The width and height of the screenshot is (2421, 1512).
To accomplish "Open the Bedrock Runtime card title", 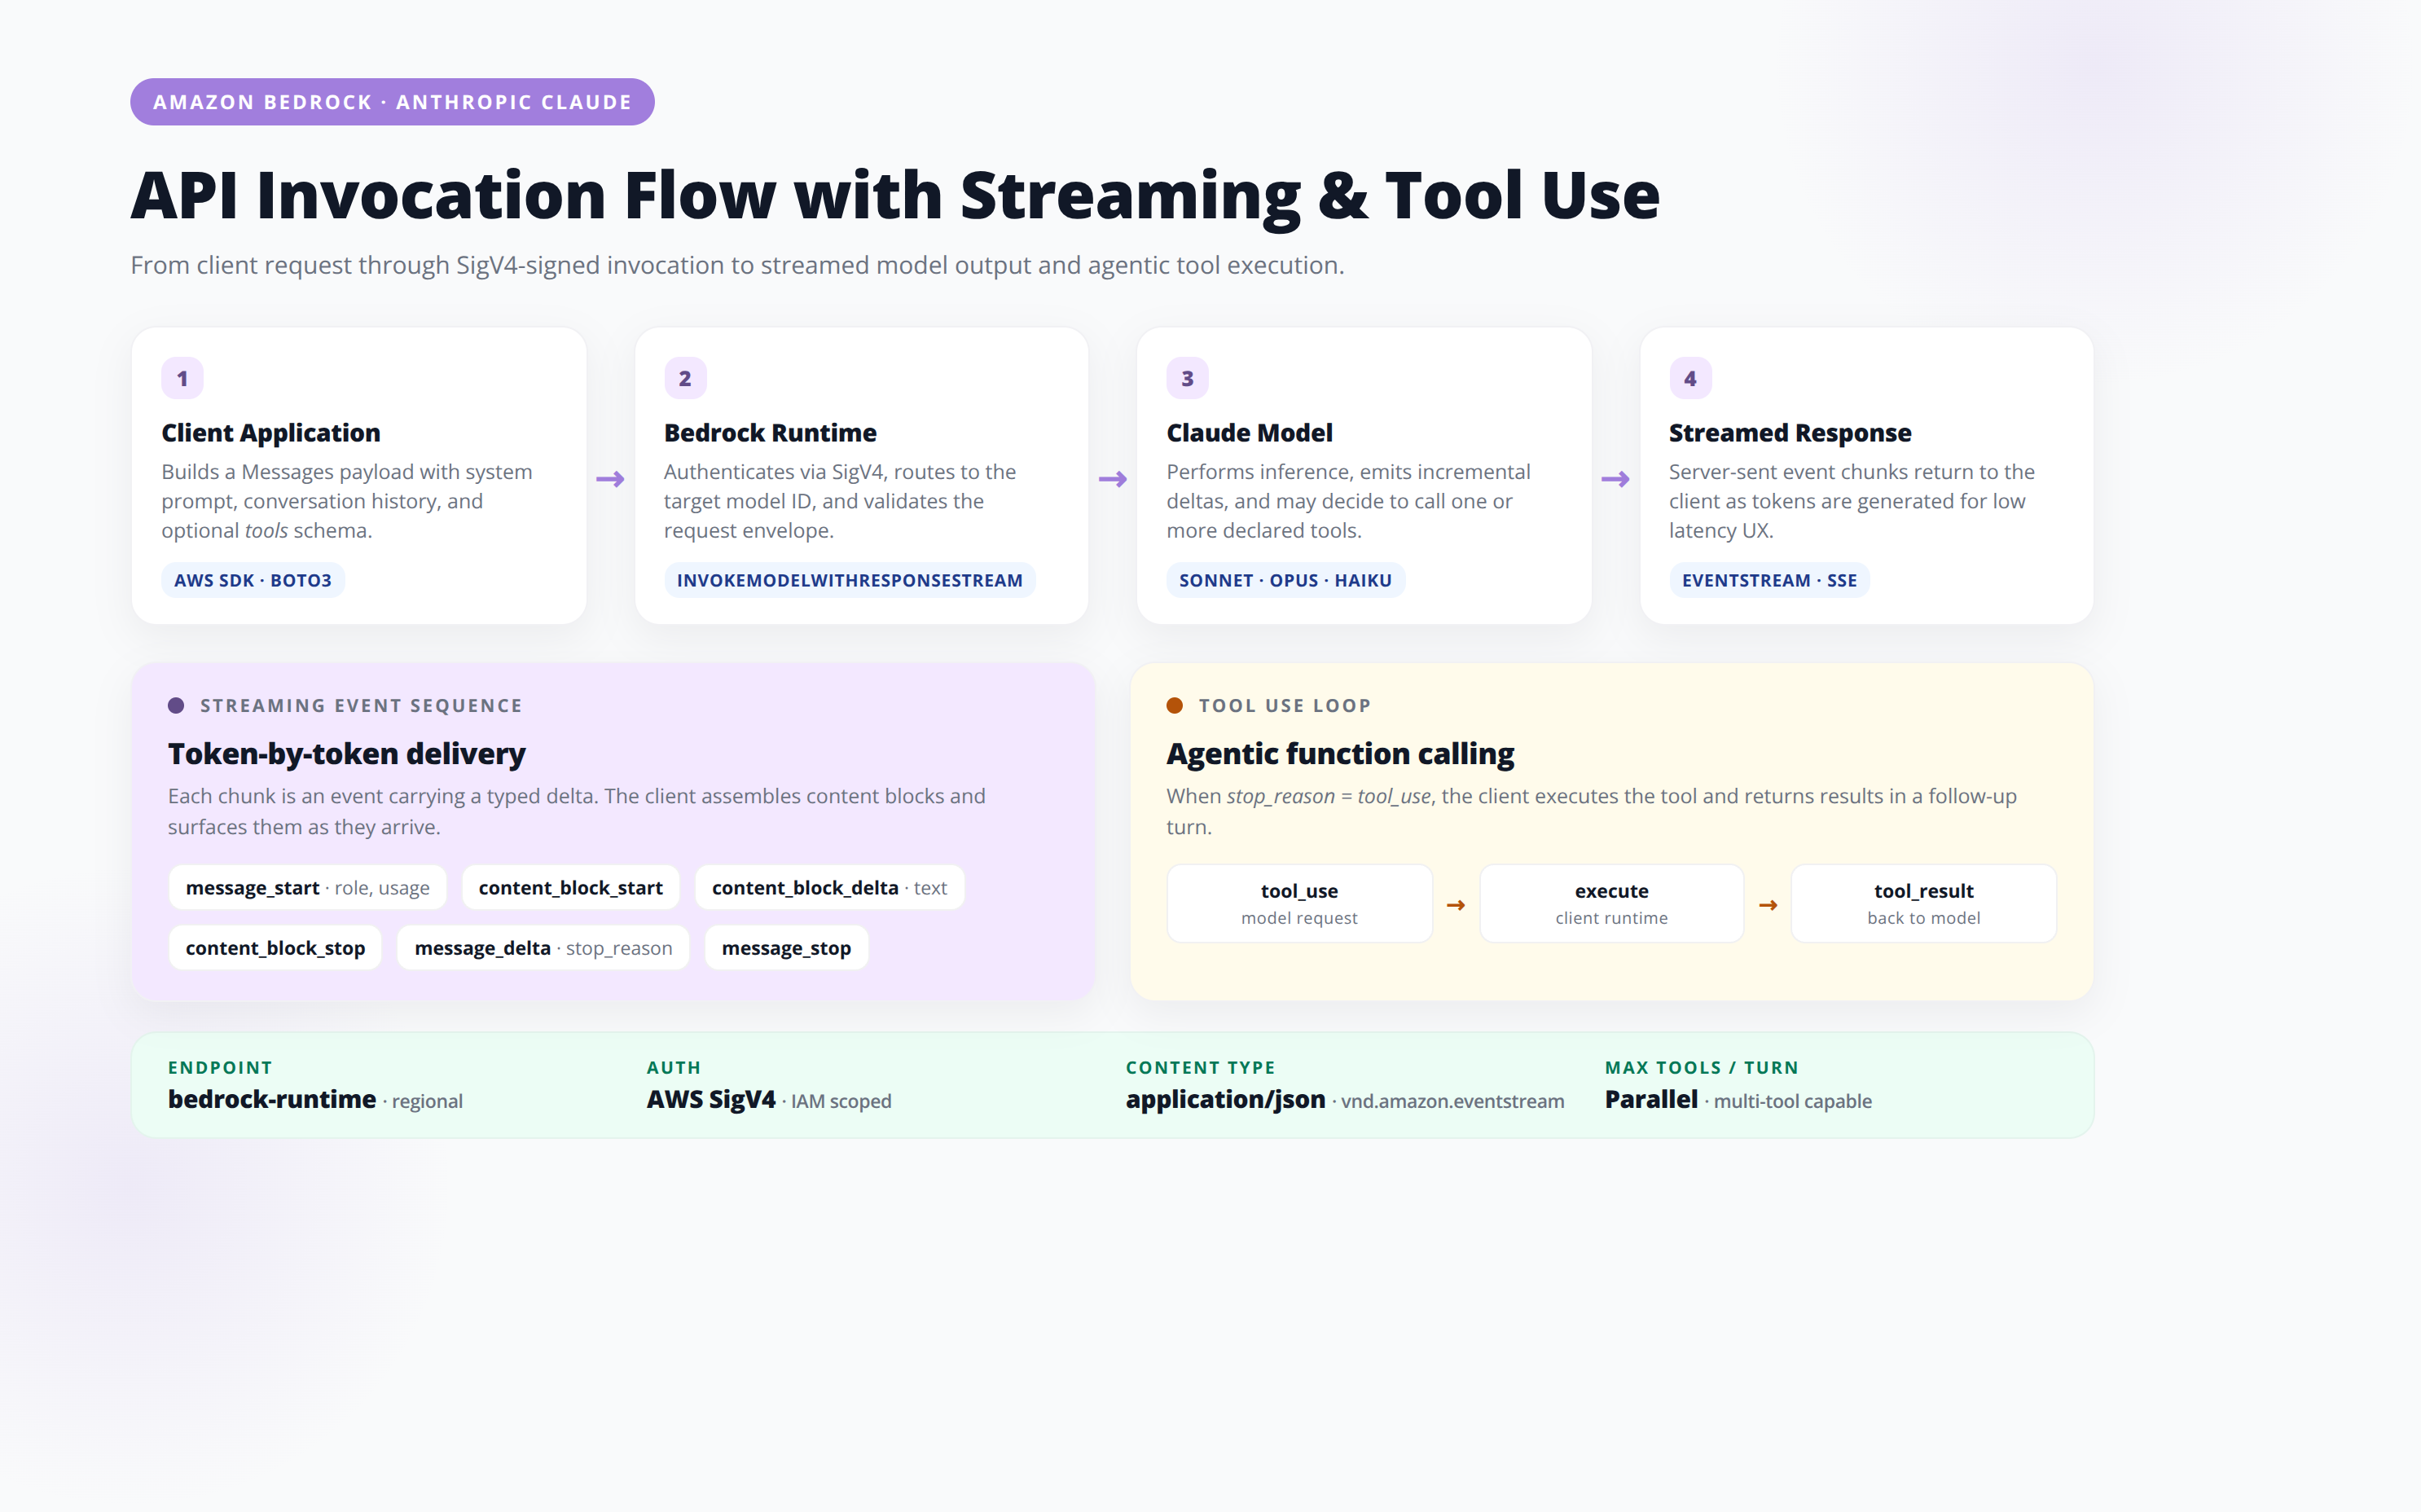I will point(770,433).
